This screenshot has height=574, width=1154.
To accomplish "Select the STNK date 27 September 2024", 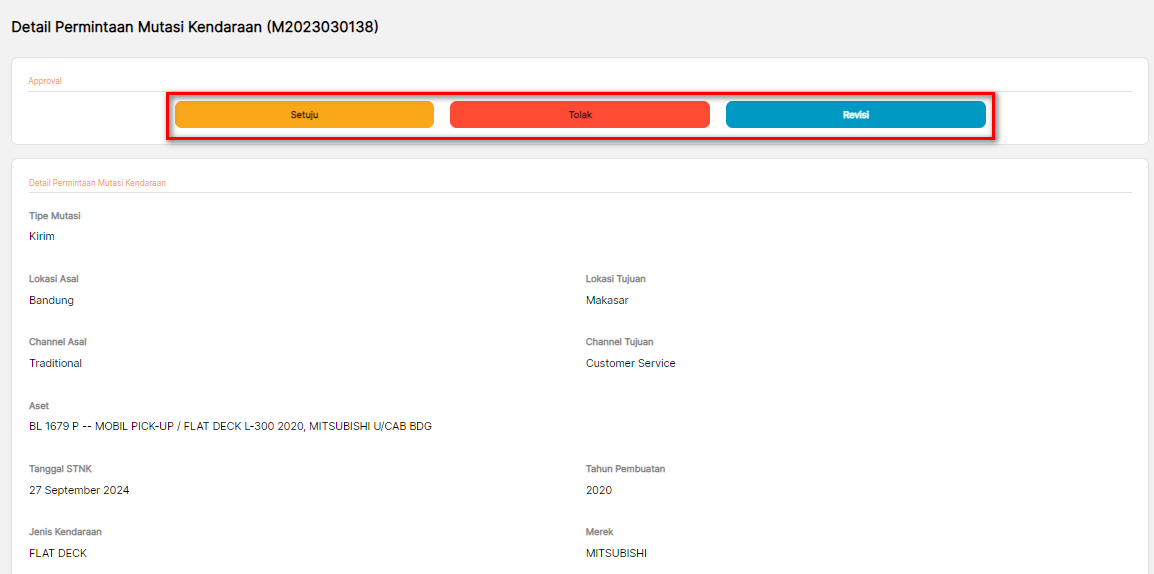I will [79, 490].
